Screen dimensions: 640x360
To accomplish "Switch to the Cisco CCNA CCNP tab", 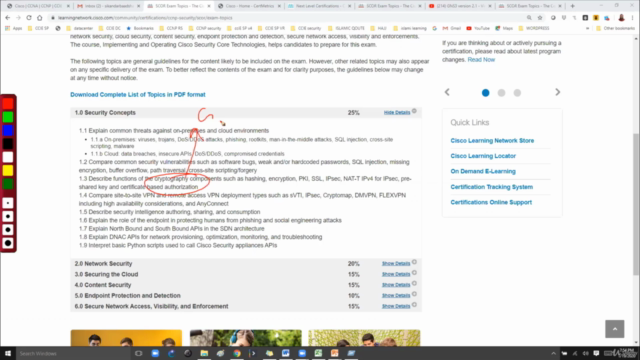I will [38, 6].
